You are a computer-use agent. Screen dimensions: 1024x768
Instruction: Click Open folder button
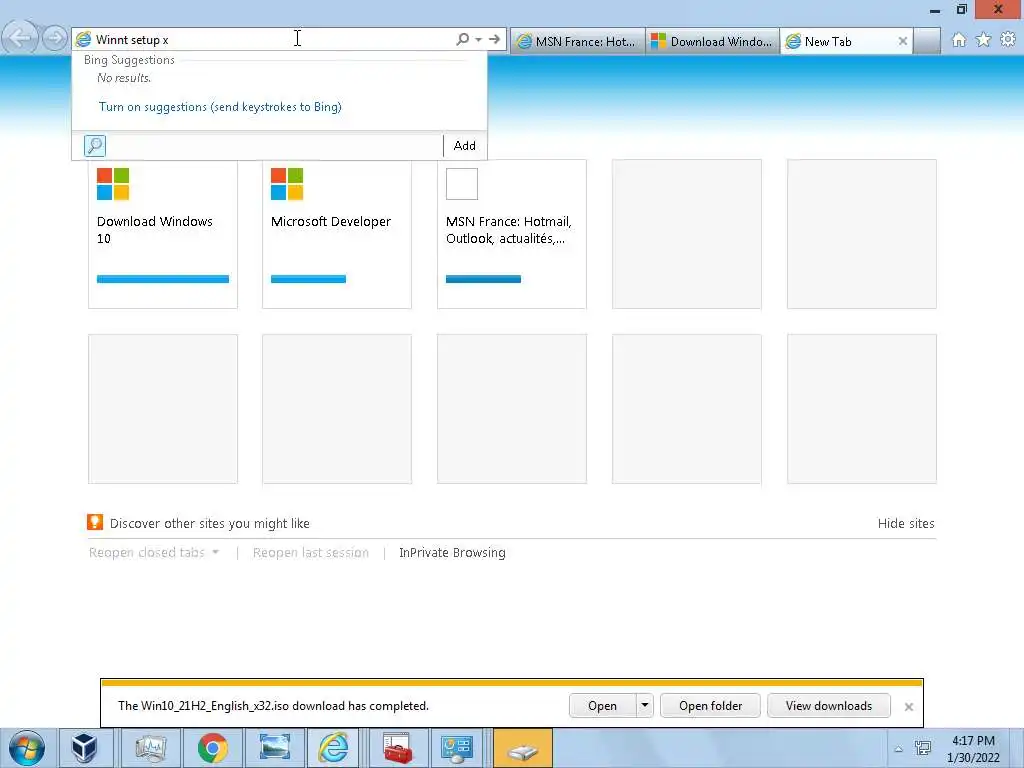(711, 706)
